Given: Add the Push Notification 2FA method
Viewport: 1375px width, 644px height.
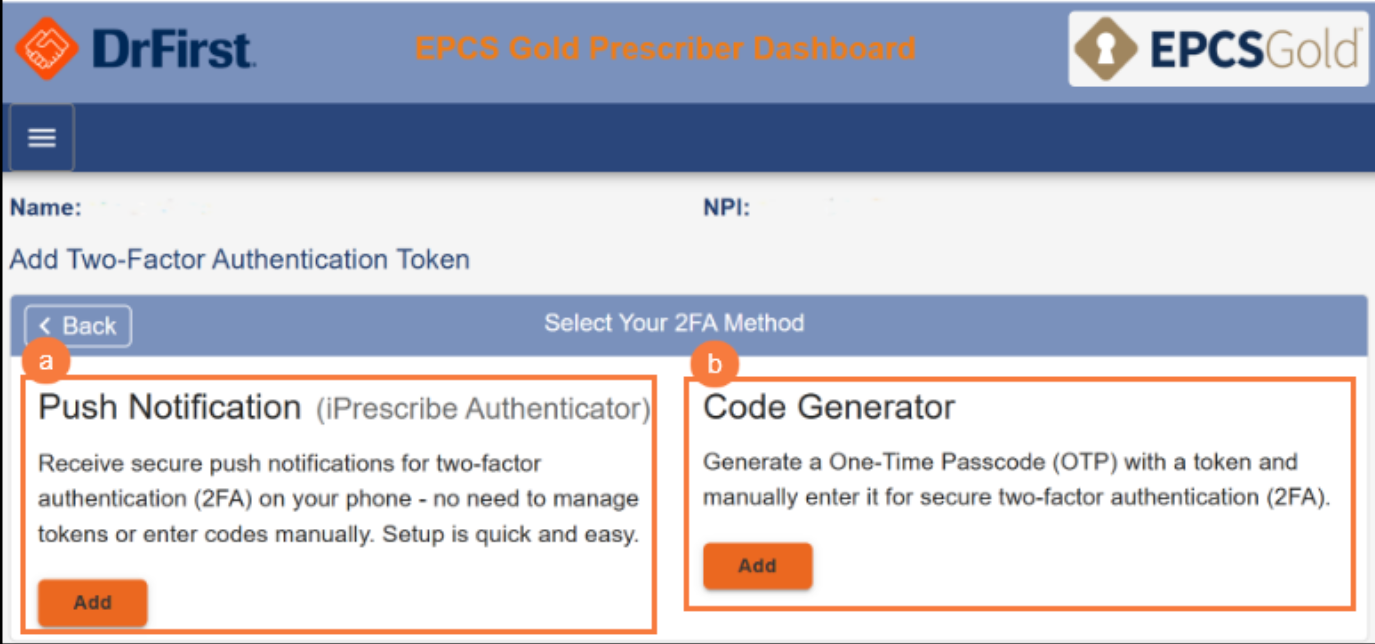Looking at the screenshot, I should (93, 603).
